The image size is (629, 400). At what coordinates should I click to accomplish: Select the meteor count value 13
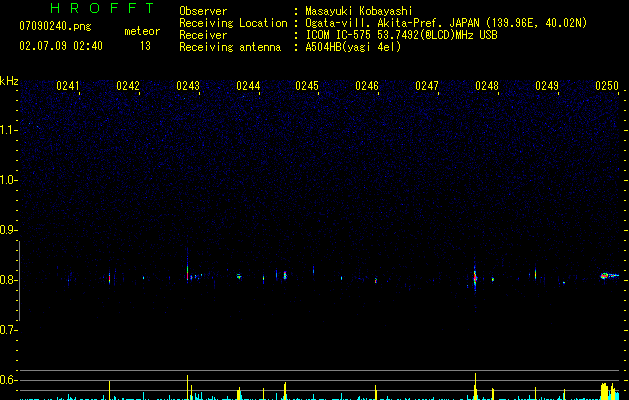click(145, 46)
